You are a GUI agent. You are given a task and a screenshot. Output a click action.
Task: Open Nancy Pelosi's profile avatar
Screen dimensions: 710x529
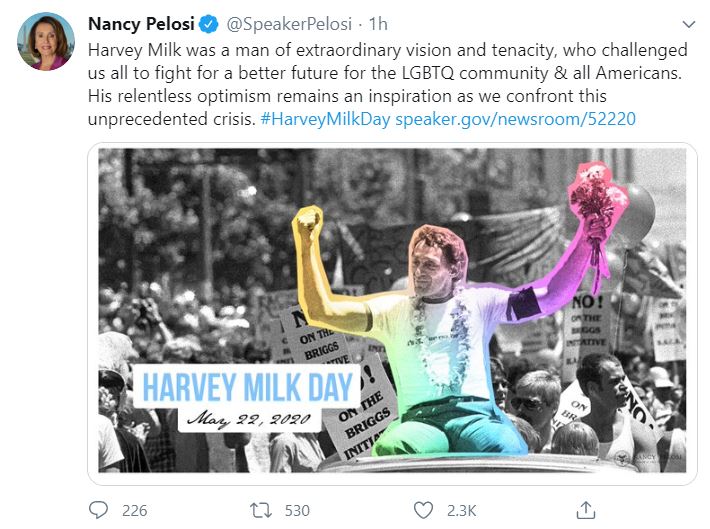(x=46, y=42)
